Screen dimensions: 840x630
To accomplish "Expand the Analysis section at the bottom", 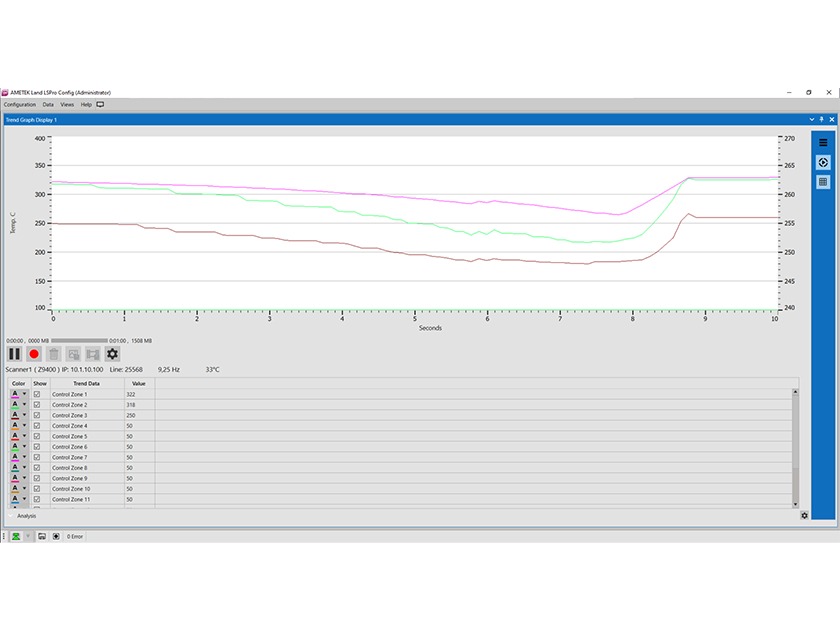I will (28, 516).
